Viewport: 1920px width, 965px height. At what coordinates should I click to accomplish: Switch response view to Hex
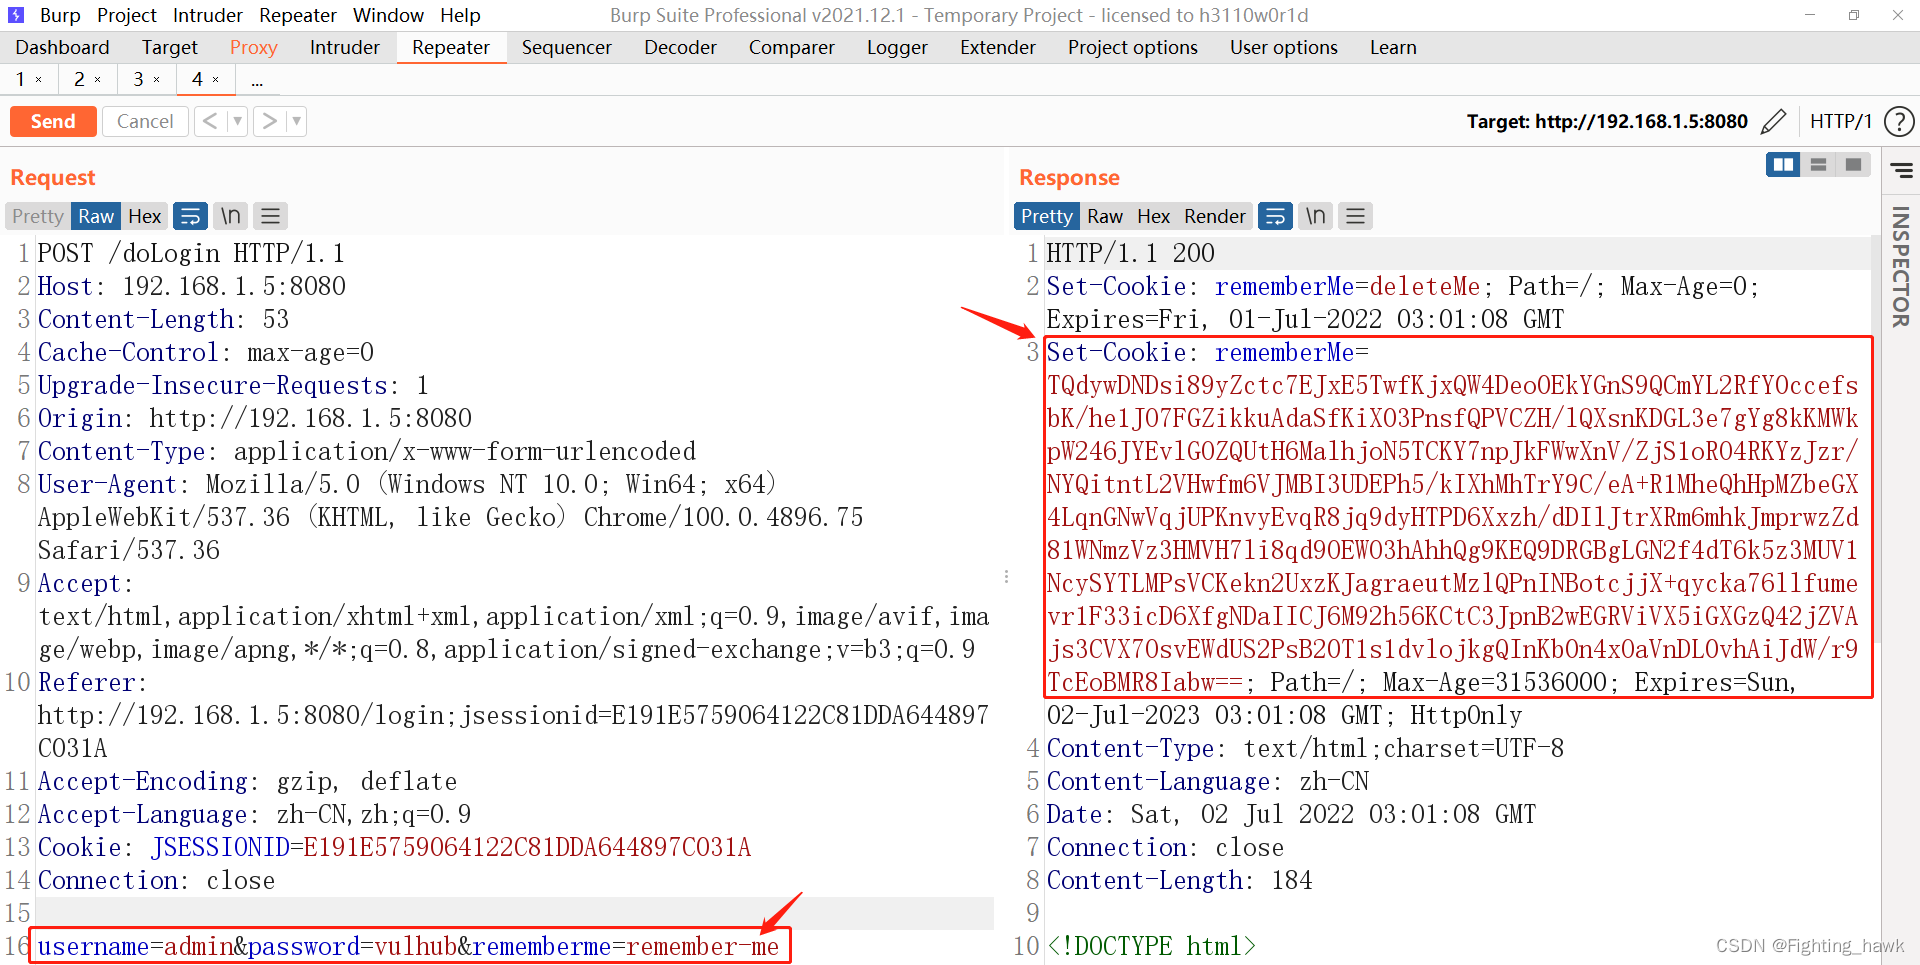(1153, 216)
